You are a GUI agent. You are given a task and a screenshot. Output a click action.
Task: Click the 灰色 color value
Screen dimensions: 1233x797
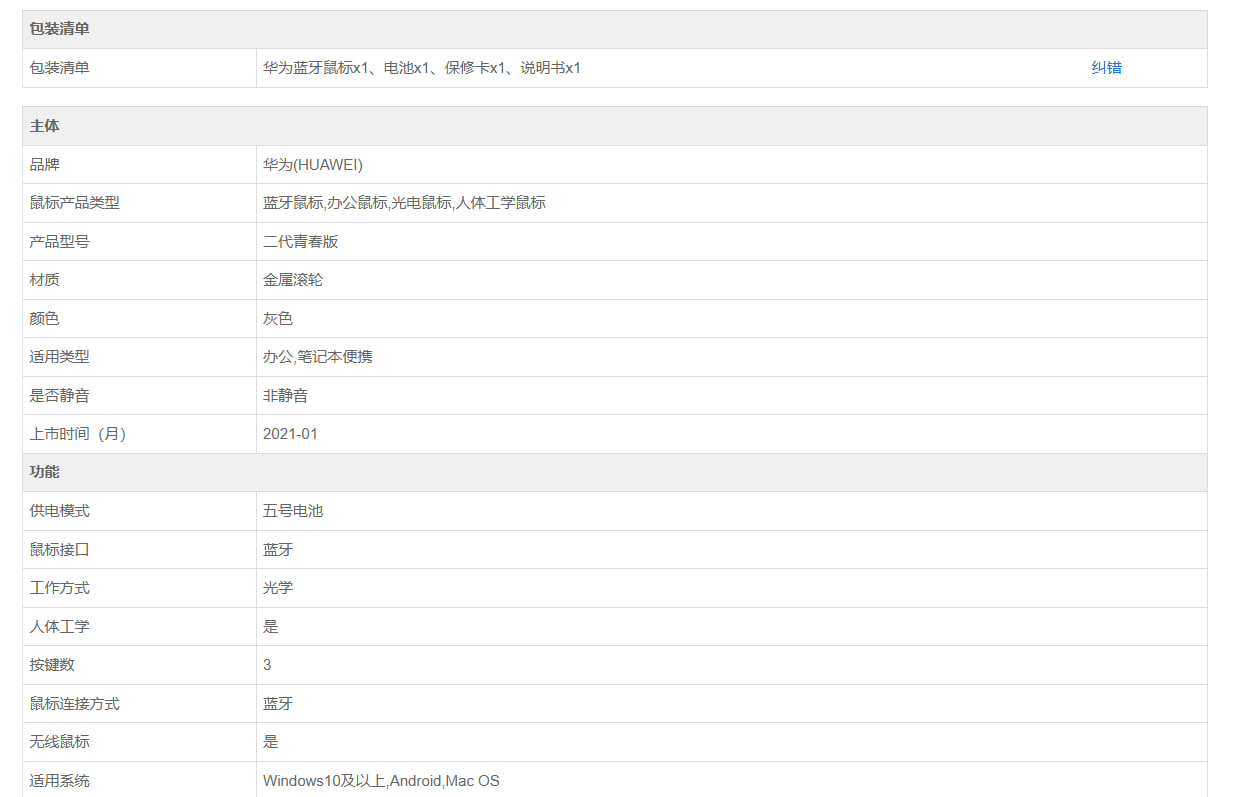tap(278, 318)
